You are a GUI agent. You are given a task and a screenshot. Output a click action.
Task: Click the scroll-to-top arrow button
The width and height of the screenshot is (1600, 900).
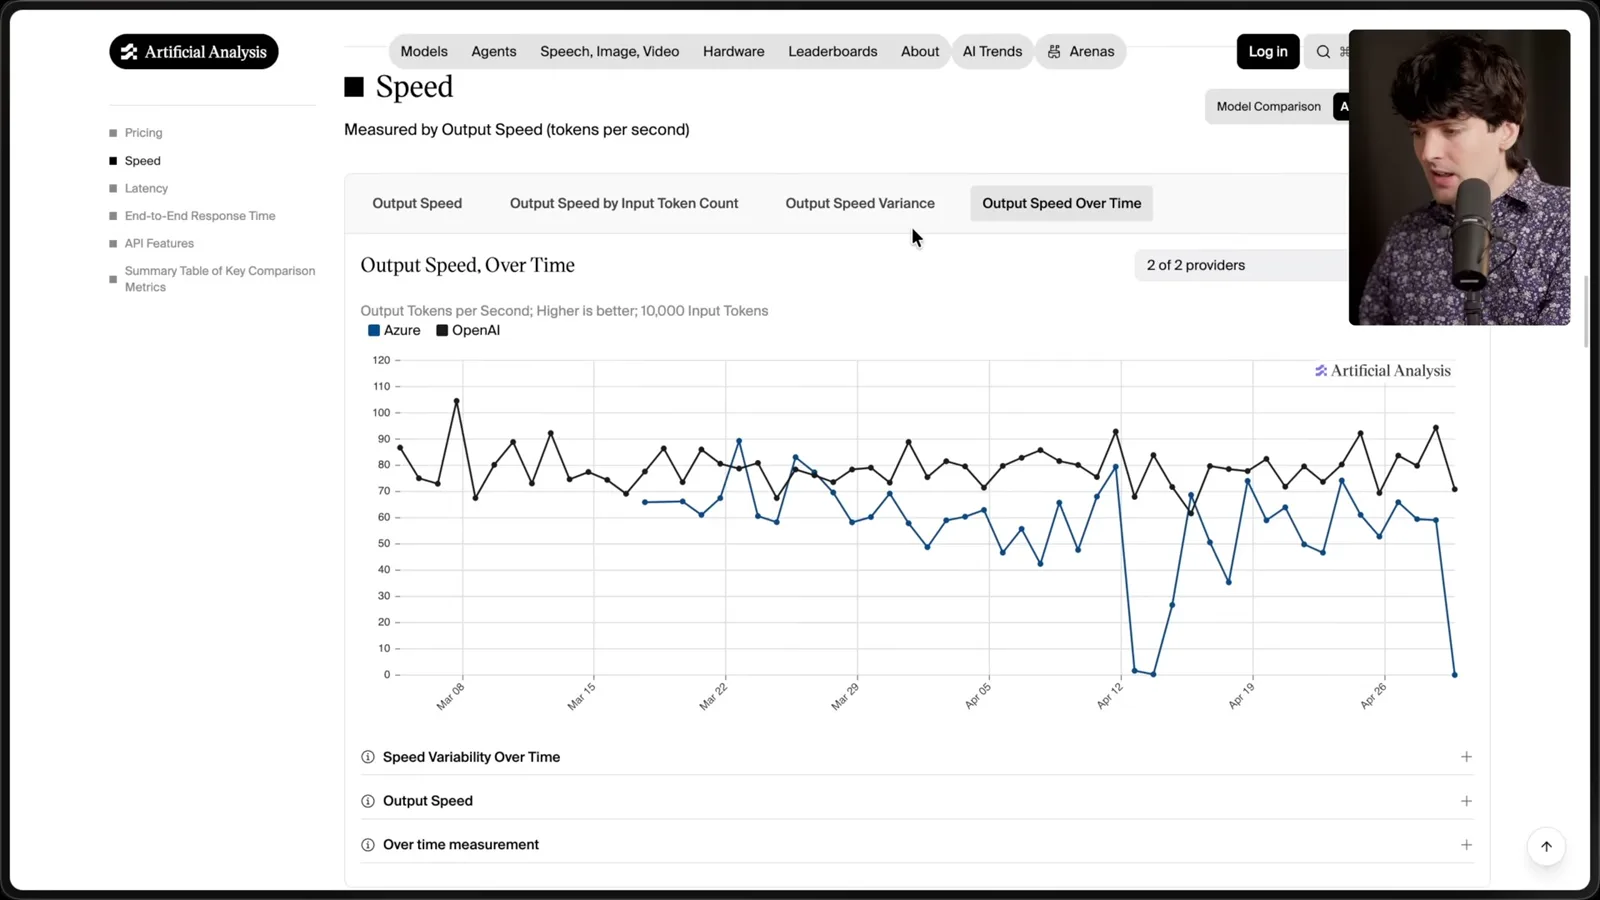(1546, 846)
